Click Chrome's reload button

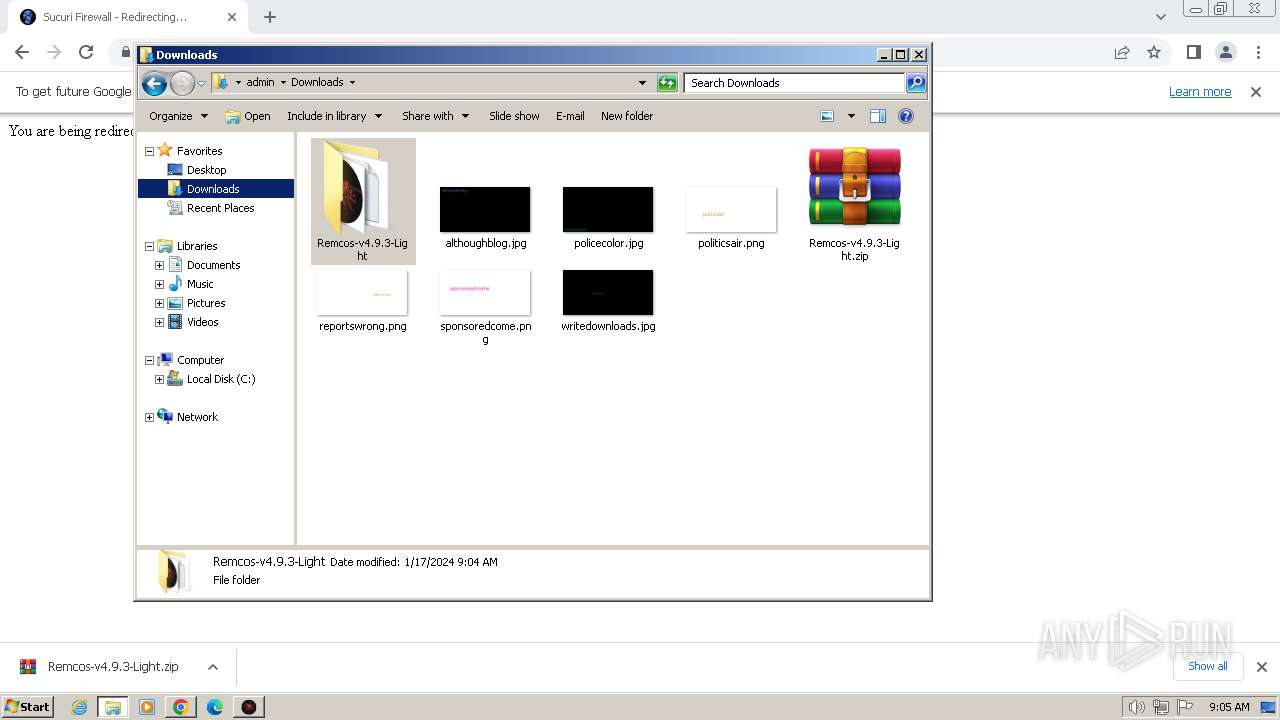86,52
